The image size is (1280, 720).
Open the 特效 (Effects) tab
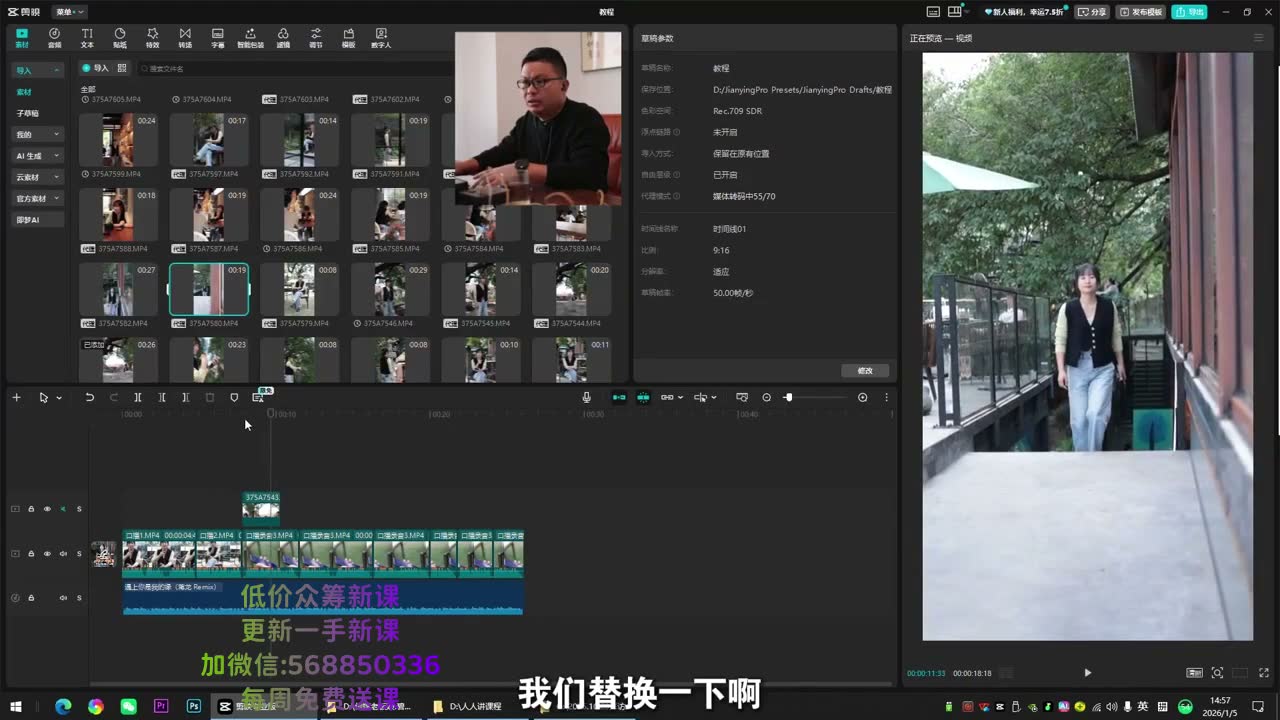[152, 38]
